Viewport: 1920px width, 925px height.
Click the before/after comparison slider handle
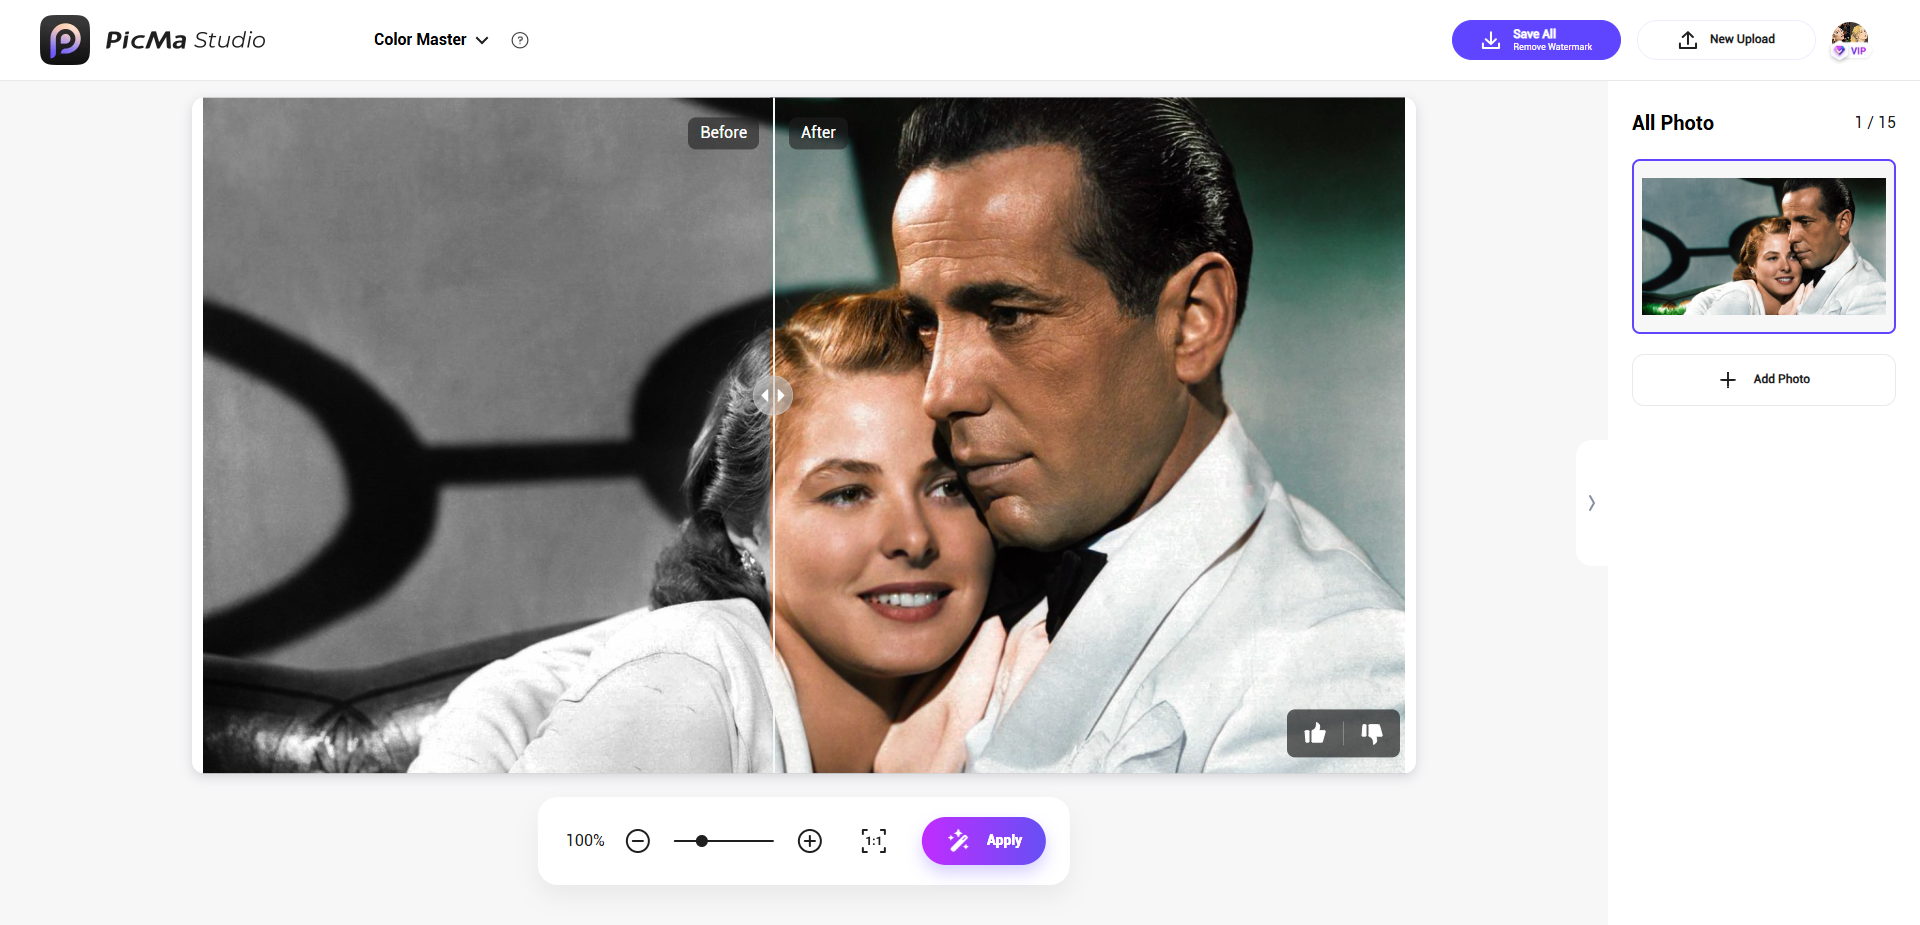click(773, 396)
